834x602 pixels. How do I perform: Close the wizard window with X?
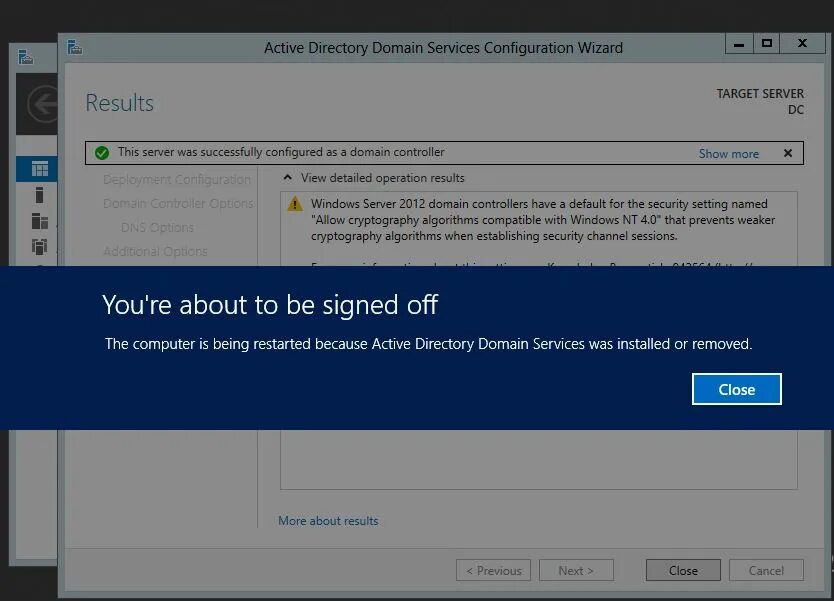[x=803, y=44]
